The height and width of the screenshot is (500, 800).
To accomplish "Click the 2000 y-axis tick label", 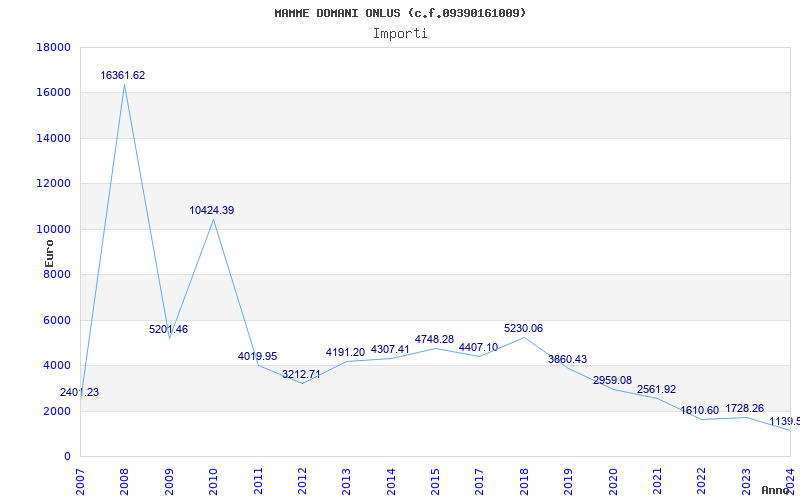I will (x=57, y=411).
